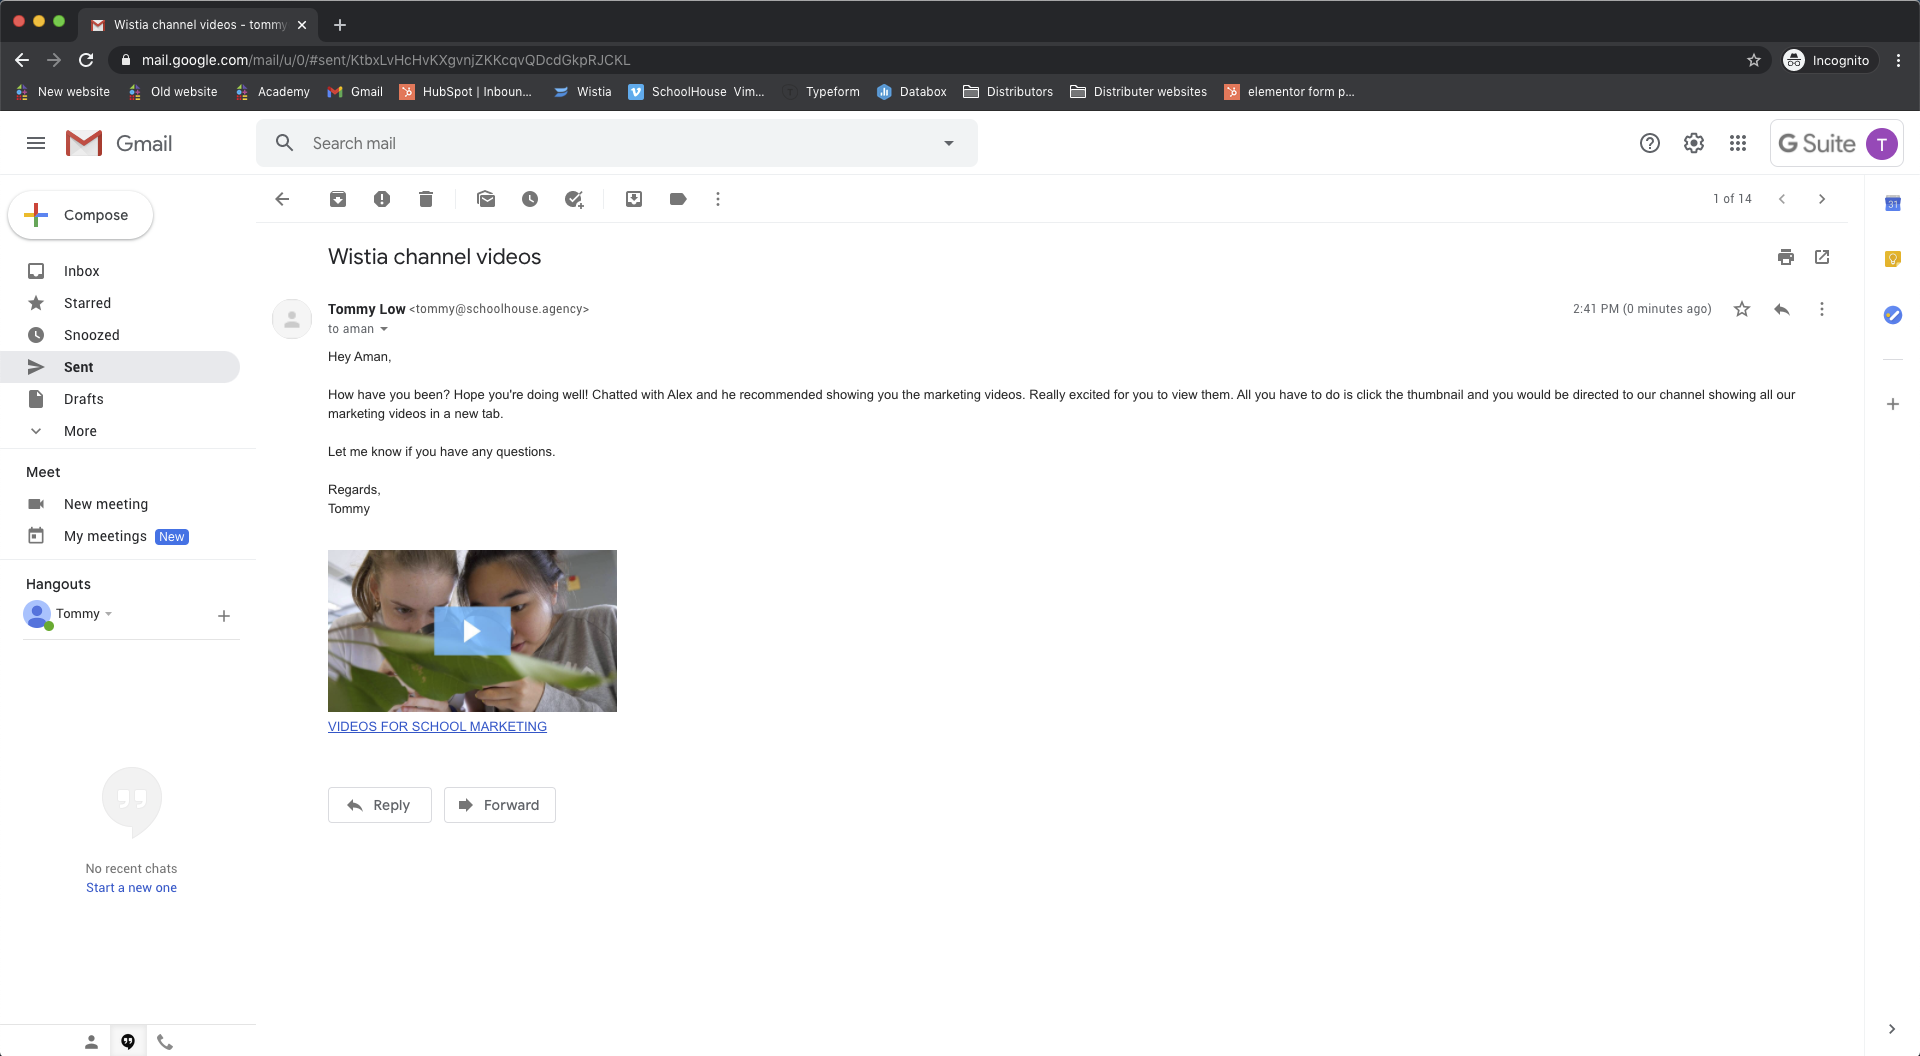Open Snoozed folder
The image size is (1920, 1056).
pos(120,335)
